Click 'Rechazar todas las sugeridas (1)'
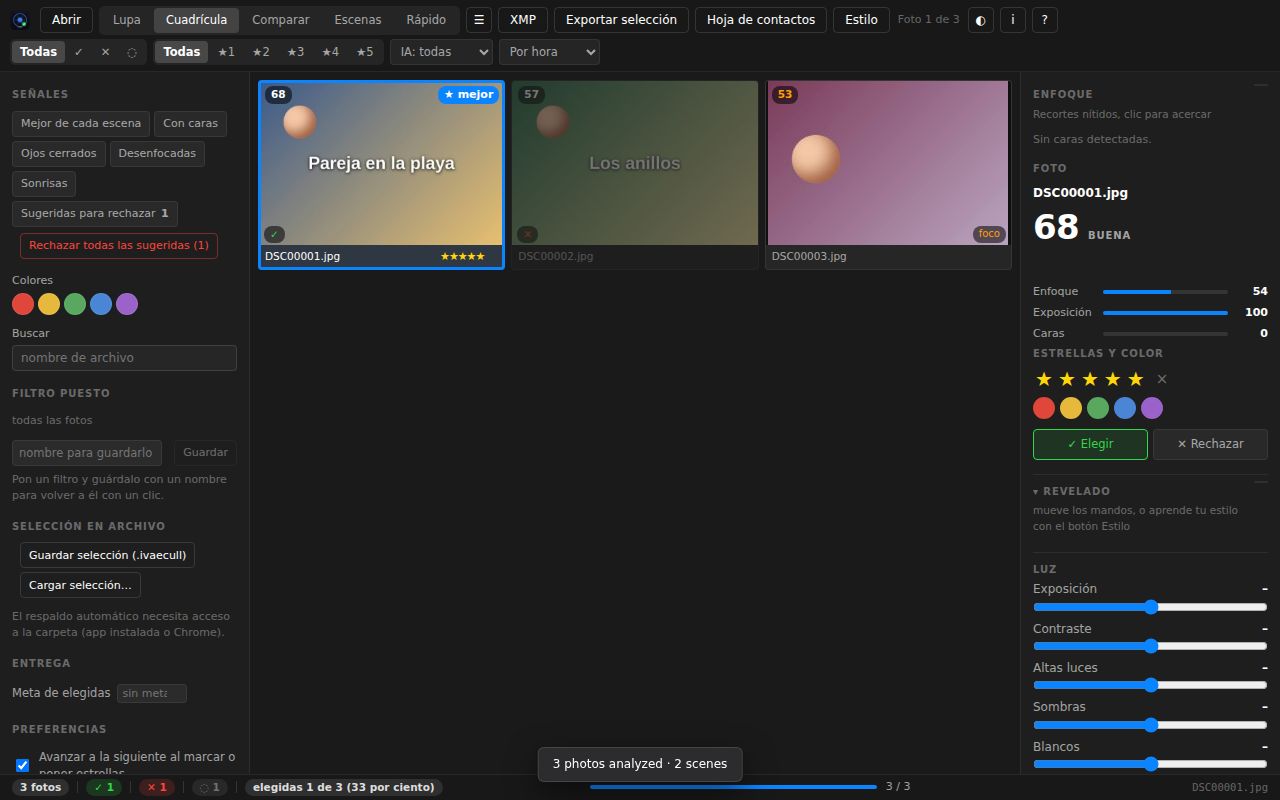Screen dimensions: 1280x800 coord(119,246)
